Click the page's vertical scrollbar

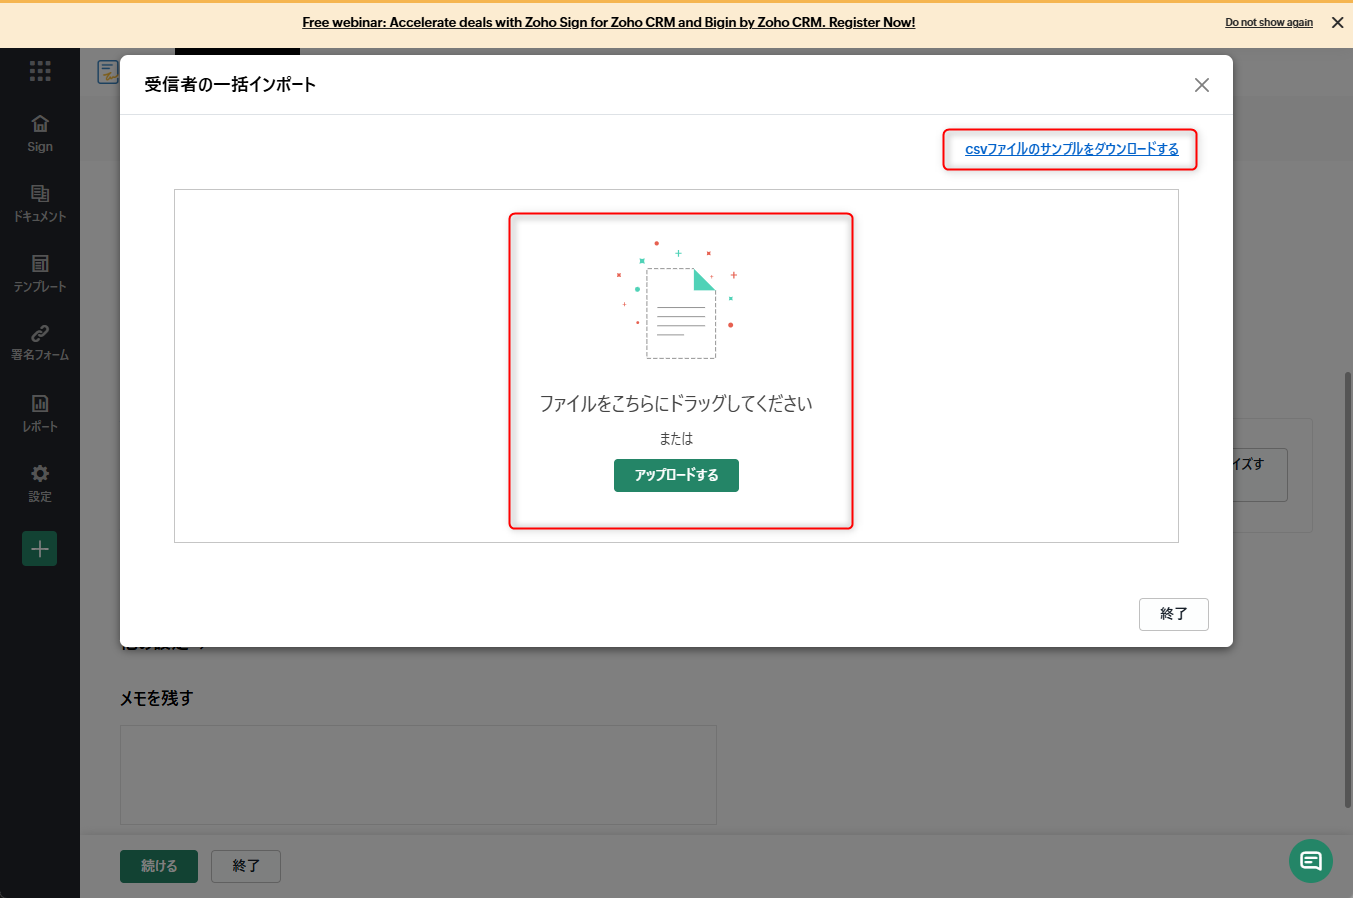click(1347, 590)
